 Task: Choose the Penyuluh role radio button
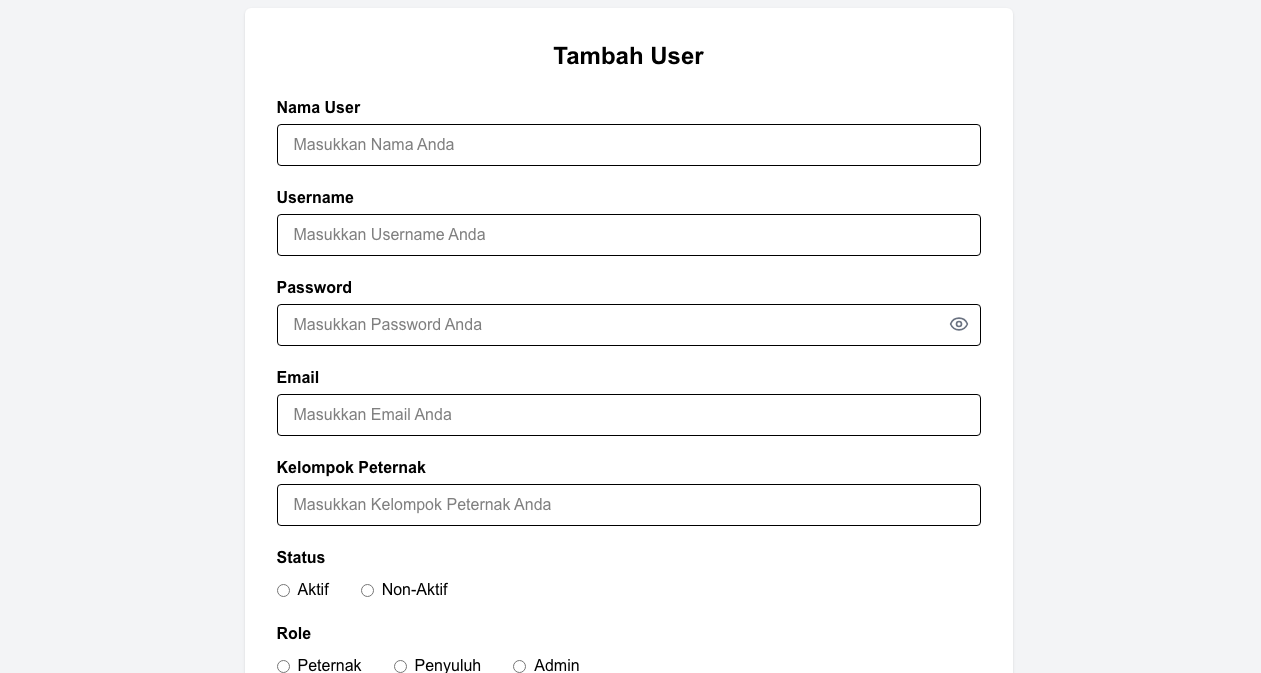tap(400, 666)
